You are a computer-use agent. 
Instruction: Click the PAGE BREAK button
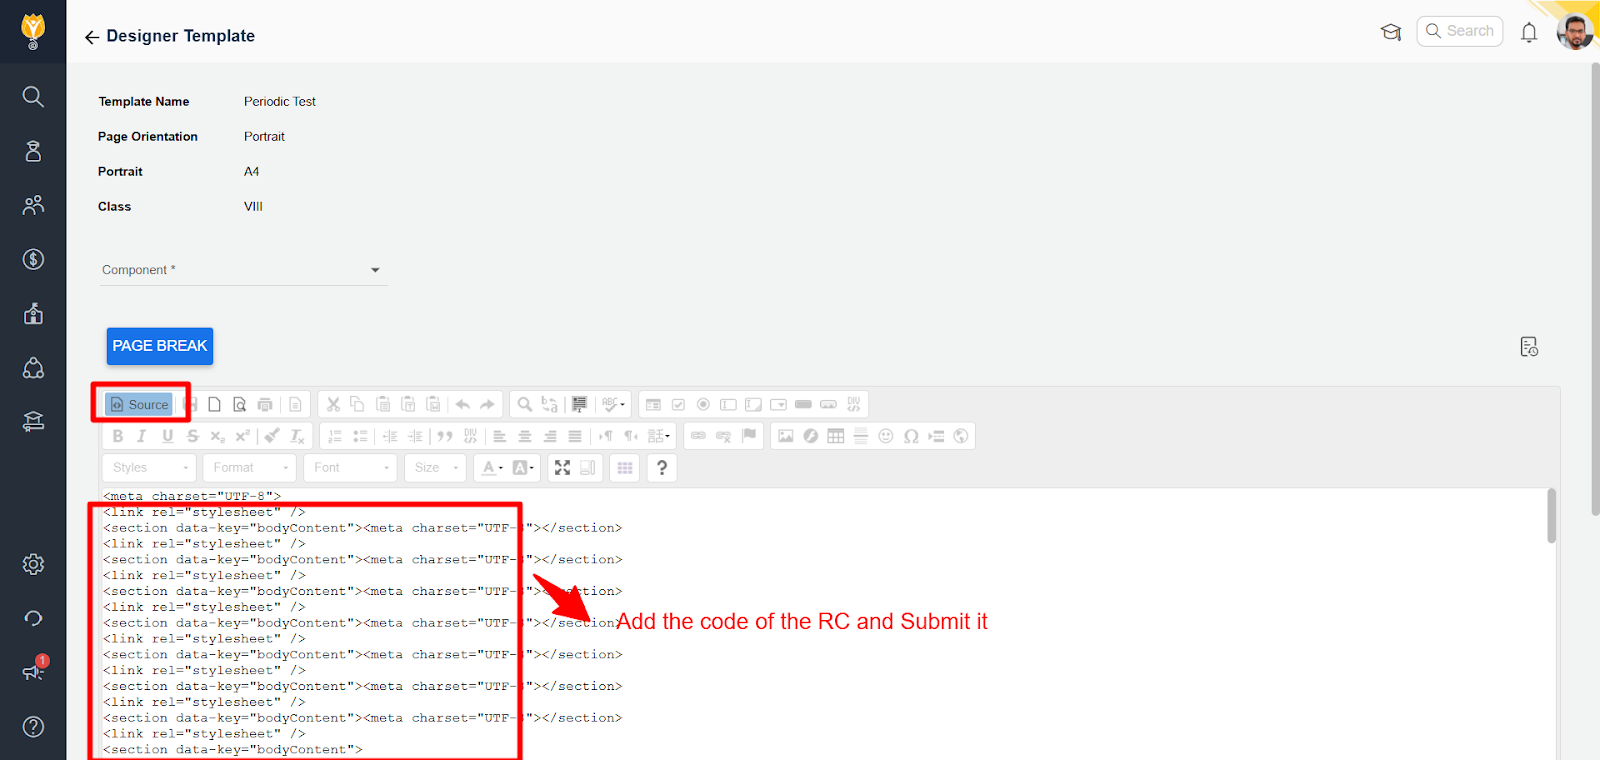(160, 346)
